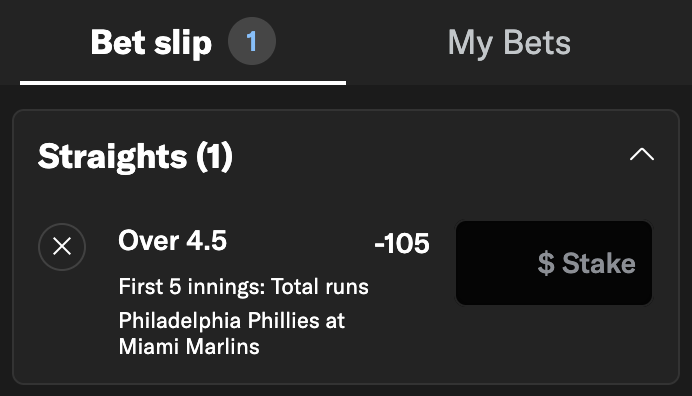Click the Over 4.5 bet title
692x396 pixels.
coord(173,241)
